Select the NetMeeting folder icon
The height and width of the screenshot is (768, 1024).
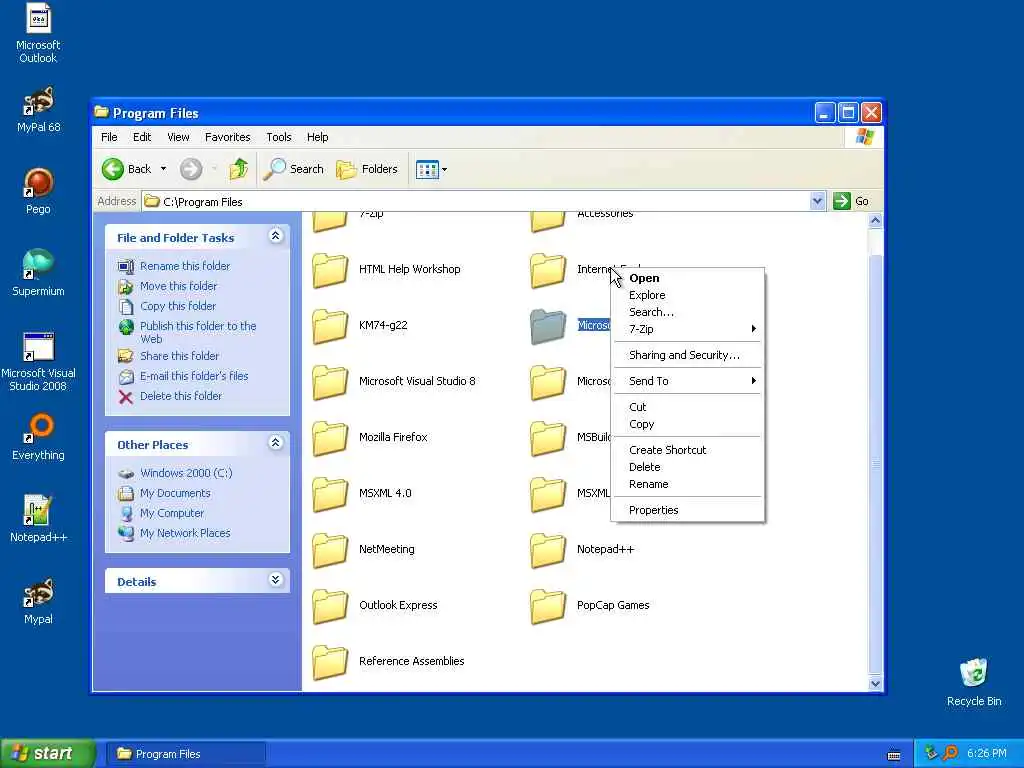pyautogui.click(x=330, y=550)
